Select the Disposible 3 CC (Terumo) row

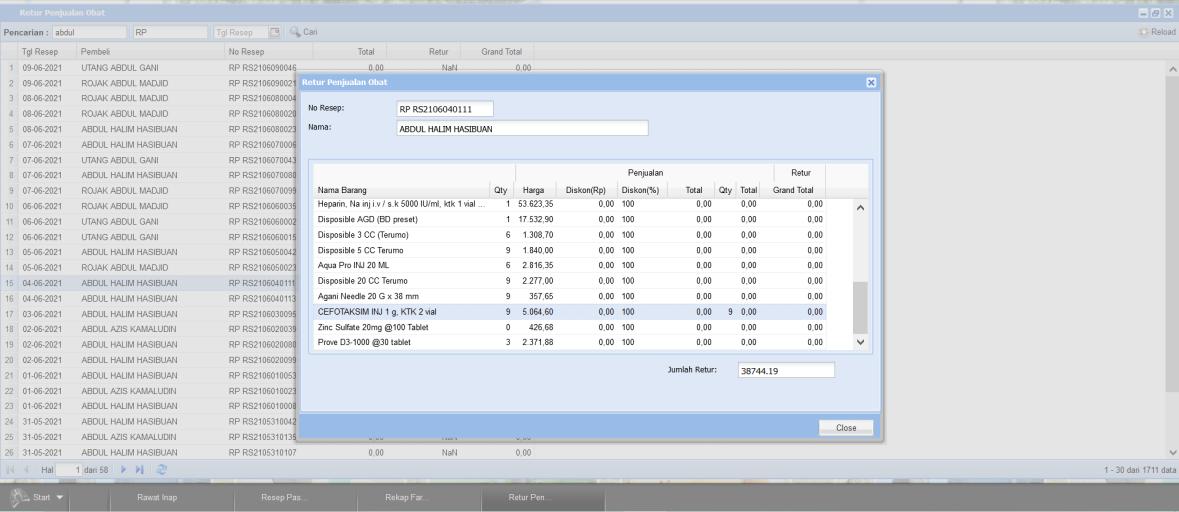click(x=570, y=235)
